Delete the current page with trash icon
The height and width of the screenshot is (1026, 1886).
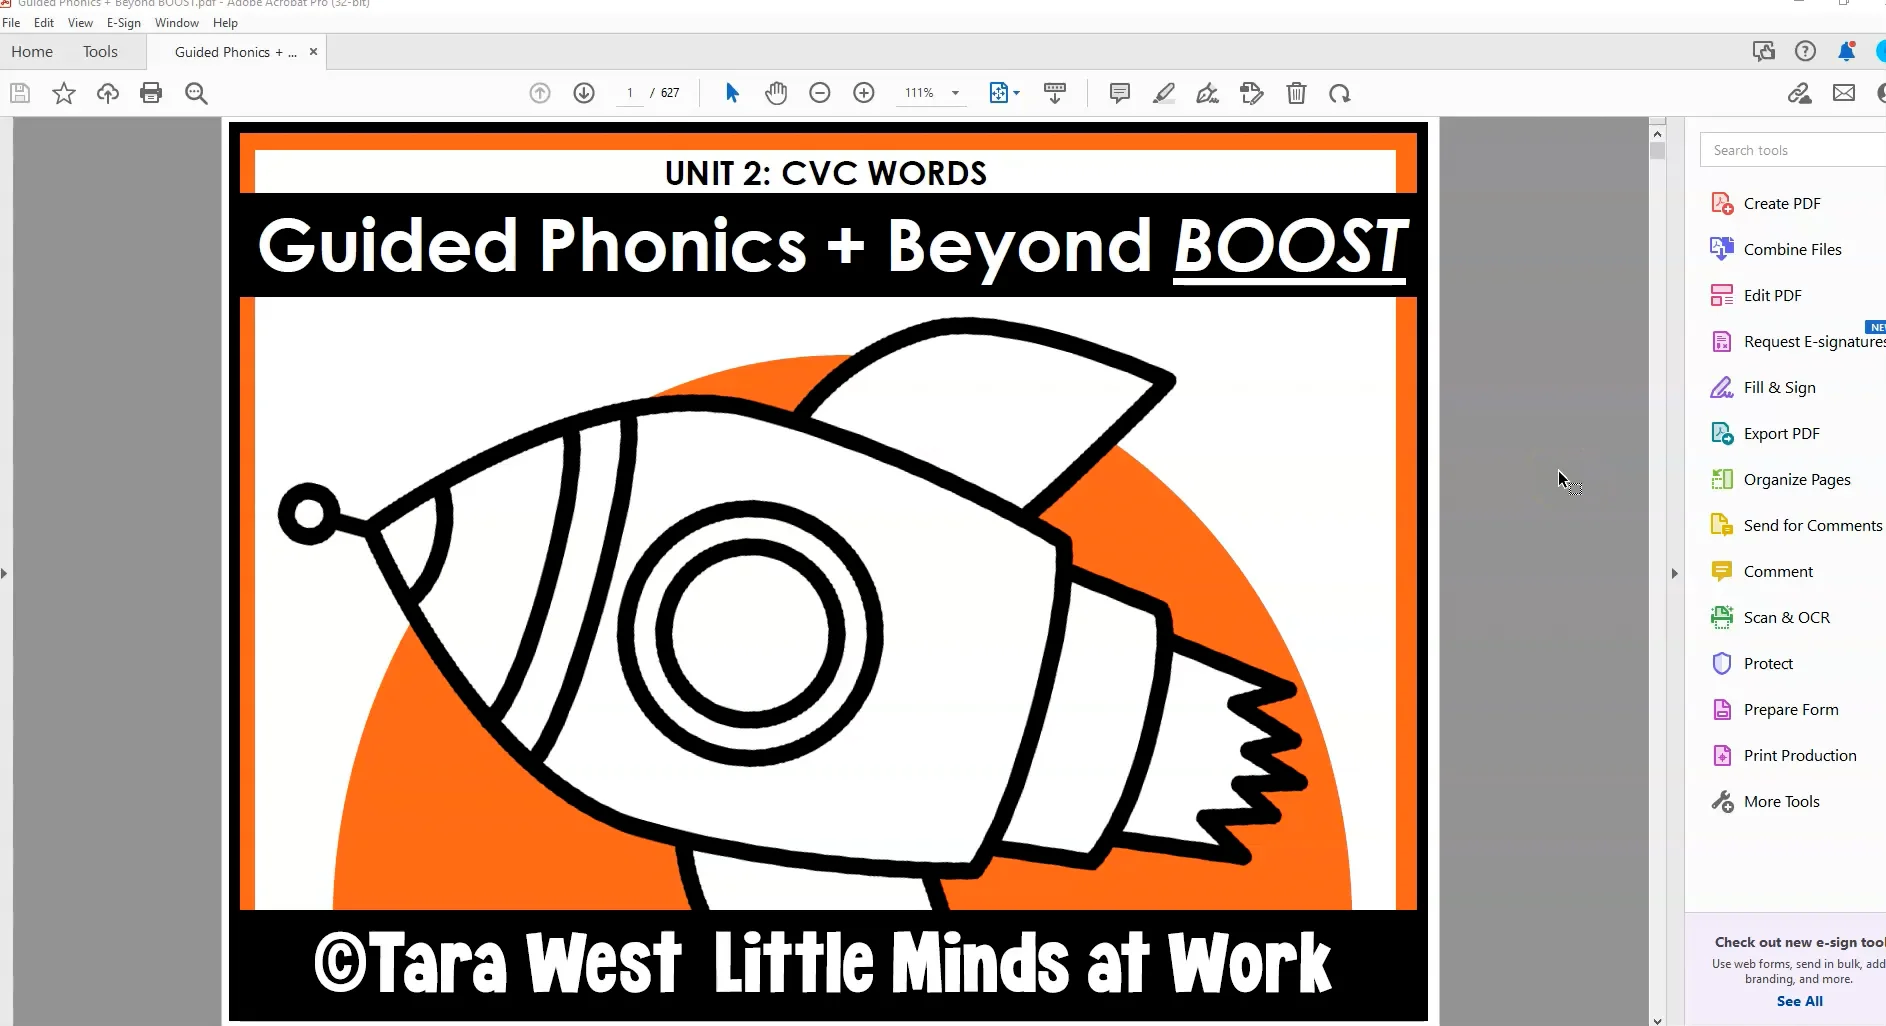pos(1296,92)
